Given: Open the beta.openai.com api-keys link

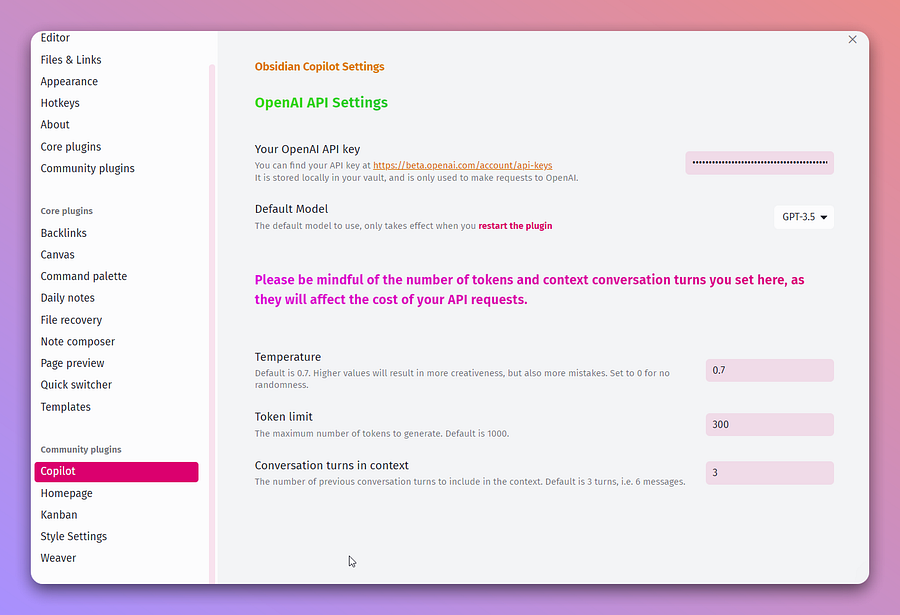Looking at the screenshot, I should pos(463,165).
